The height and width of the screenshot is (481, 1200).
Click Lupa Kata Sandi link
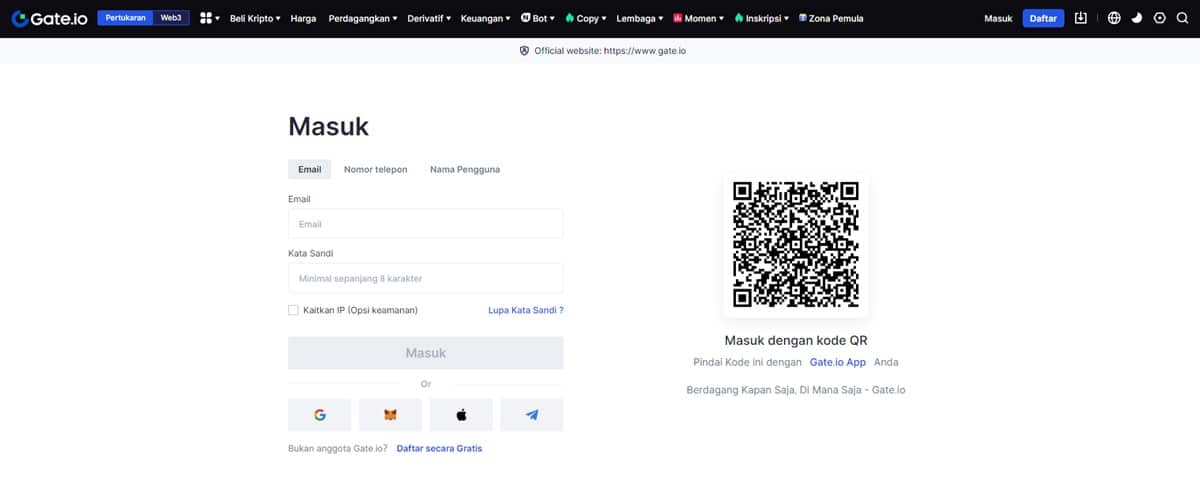coord(526,310)
